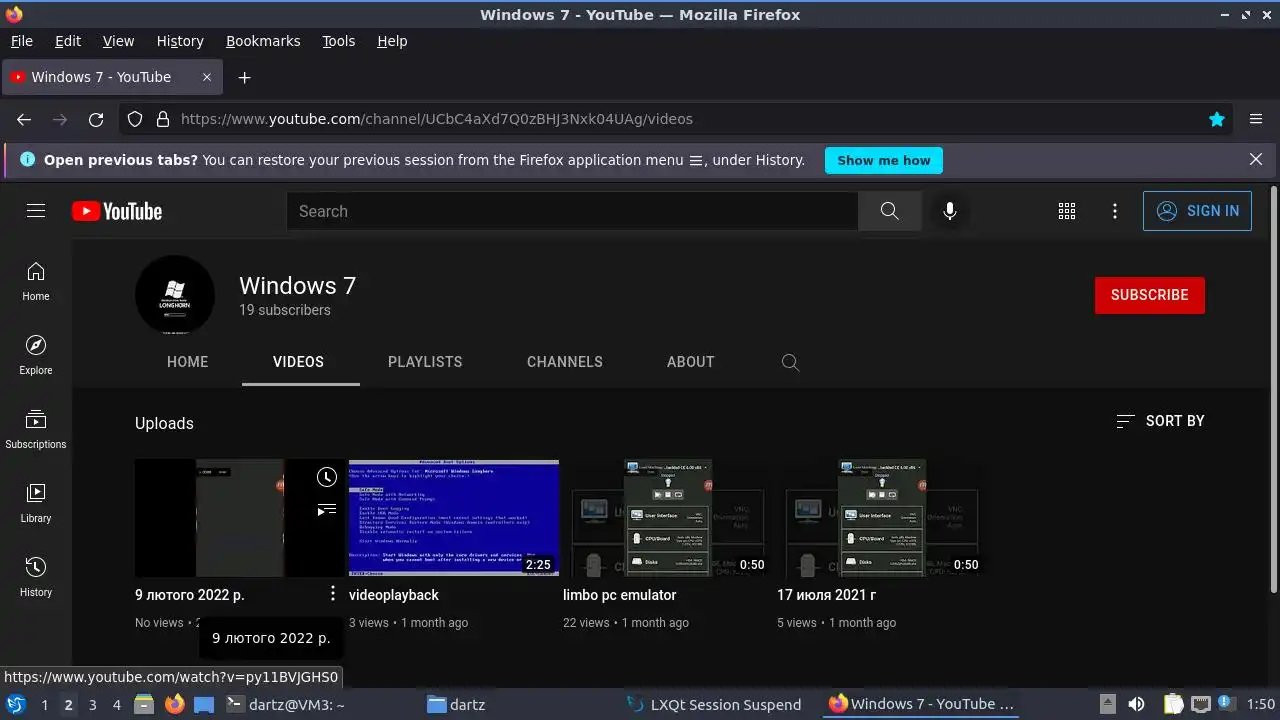Screen dimensions: 1280x720
Task: Go to YouTube home via logo
Action: tap(117, 211)
